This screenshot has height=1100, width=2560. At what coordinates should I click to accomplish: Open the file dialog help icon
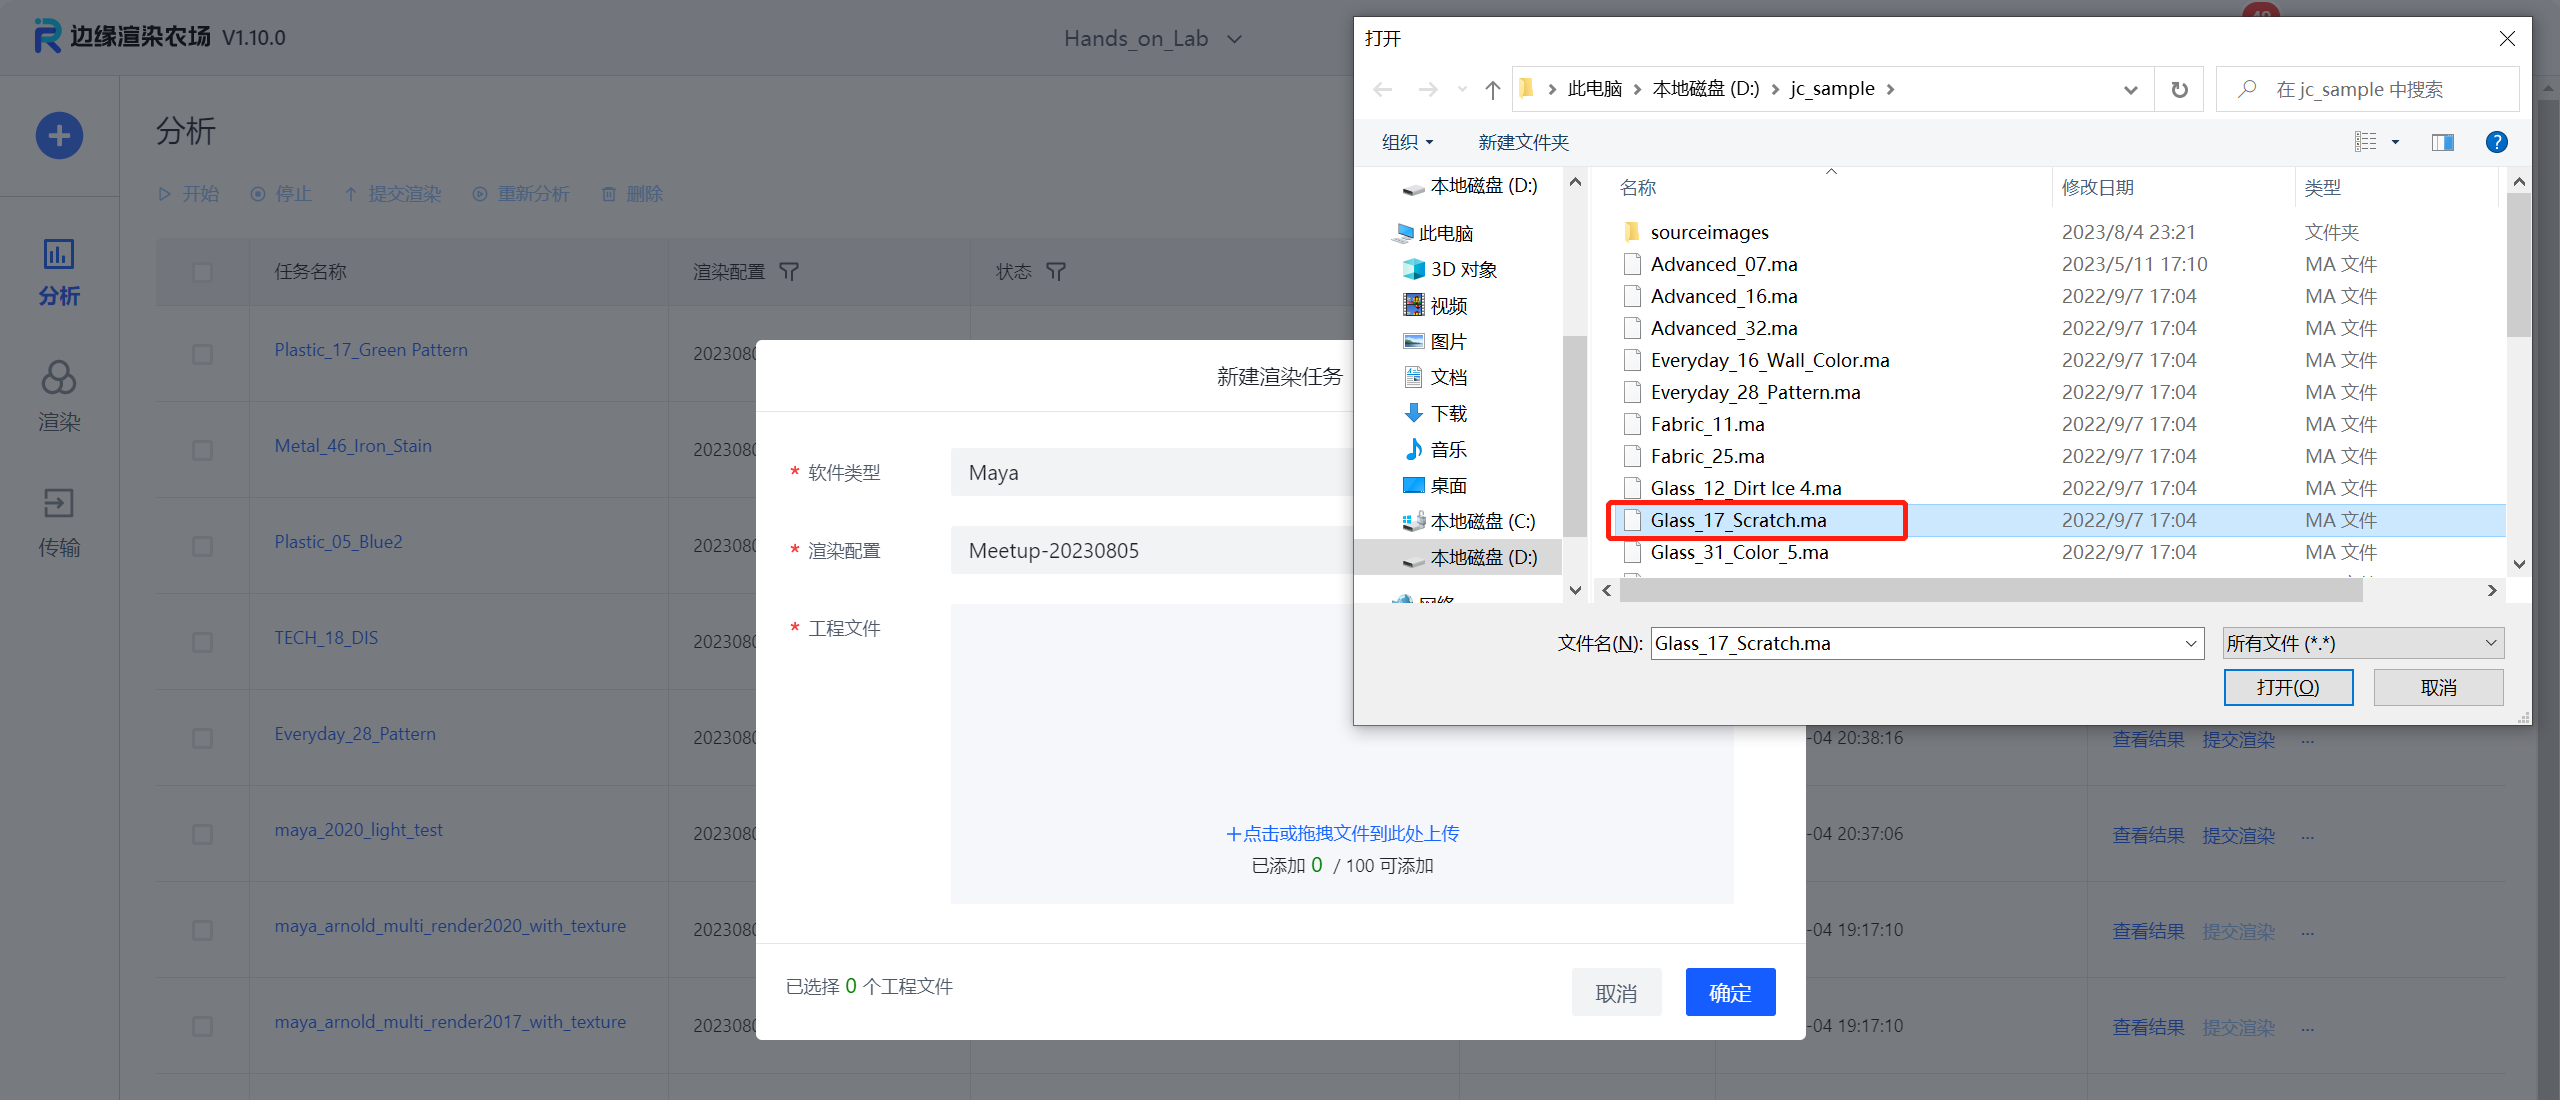2496,142
